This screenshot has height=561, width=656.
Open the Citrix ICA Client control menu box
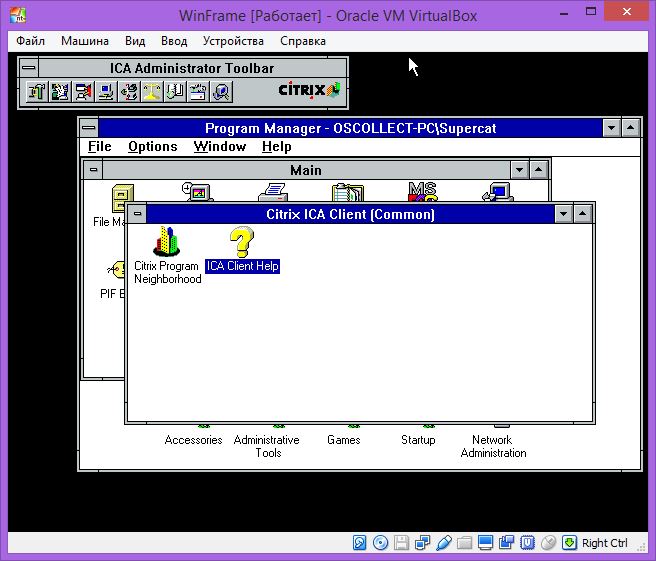(x=137, y=214)
